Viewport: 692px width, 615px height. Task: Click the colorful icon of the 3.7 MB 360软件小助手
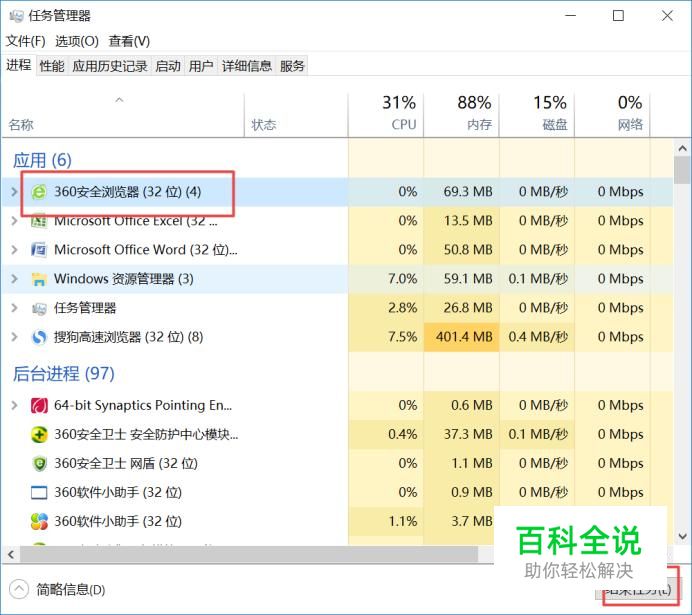click(x=39, y=521)
